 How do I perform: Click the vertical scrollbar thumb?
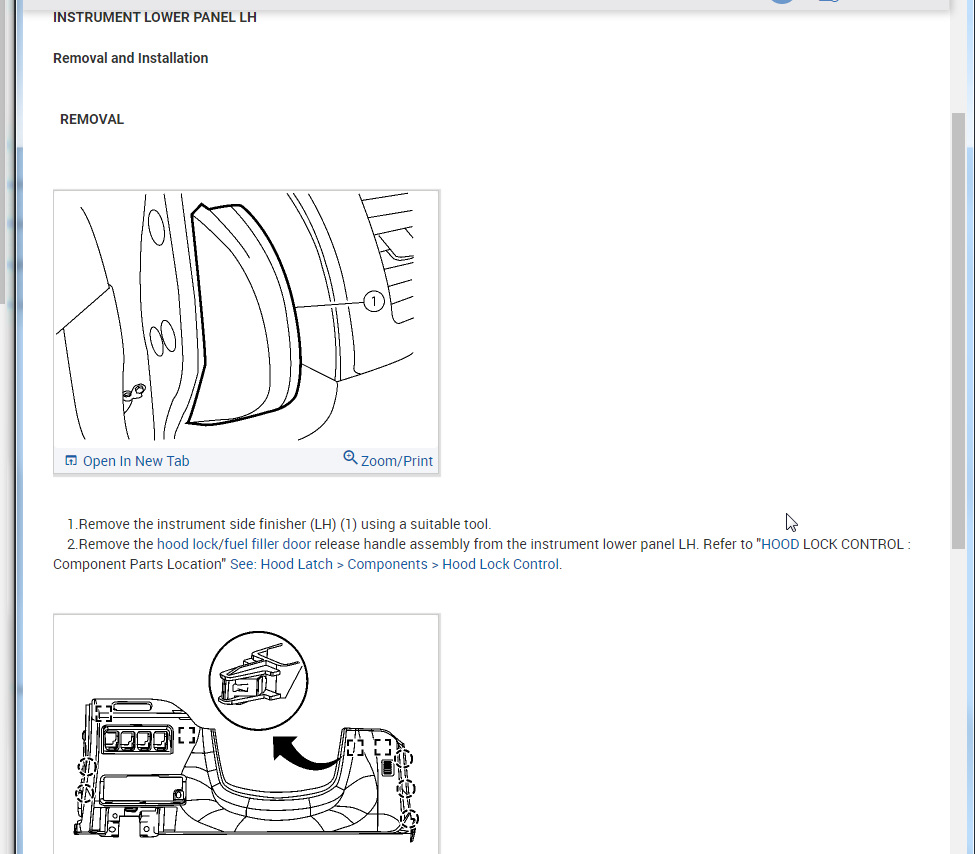pyautogui.click(x=958, y=331)
